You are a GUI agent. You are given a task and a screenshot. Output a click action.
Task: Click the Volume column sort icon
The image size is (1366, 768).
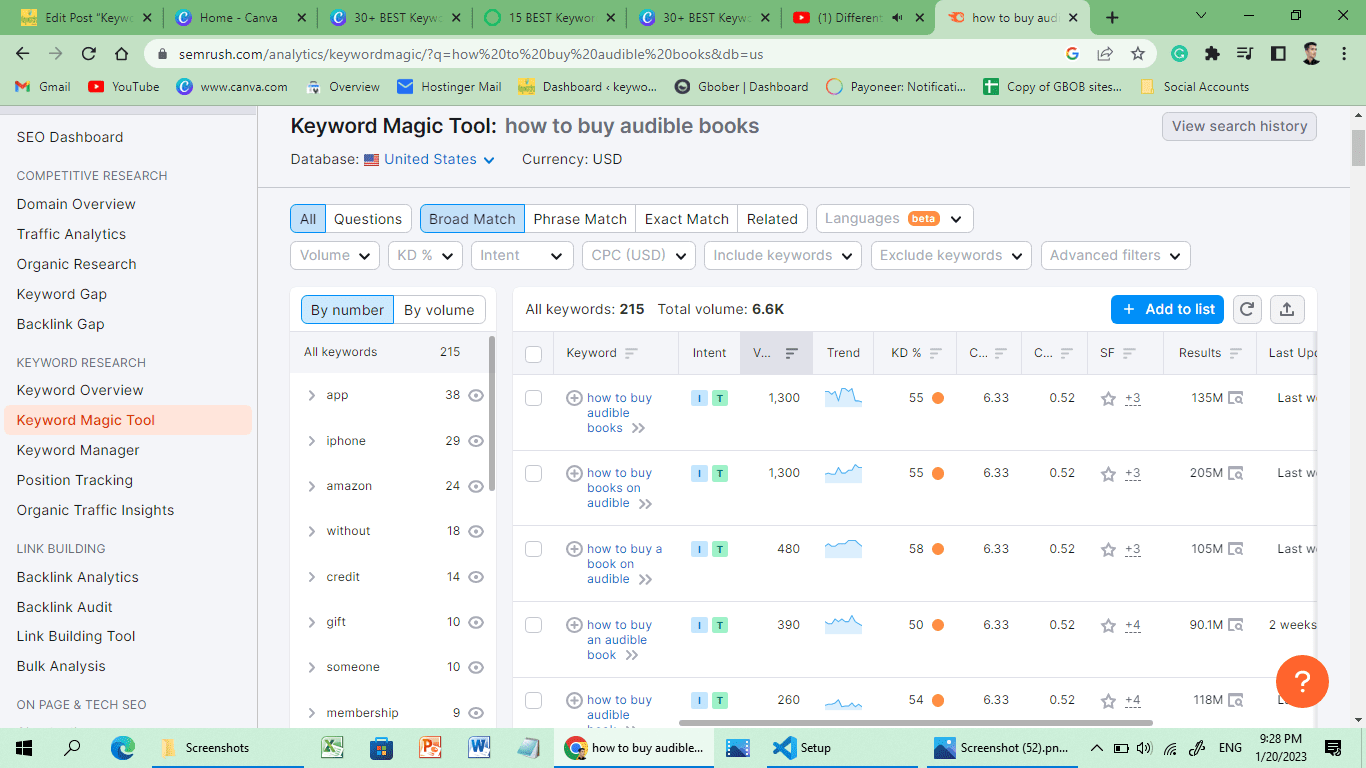click(792, 353)
